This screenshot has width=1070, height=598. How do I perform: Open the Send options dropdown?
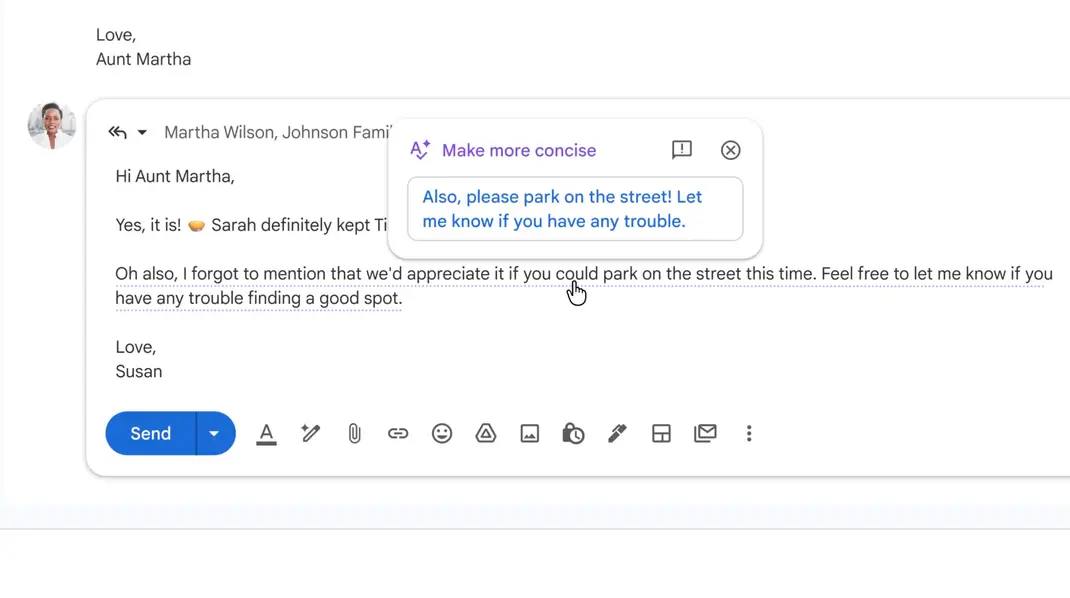(x=214, y=433)
